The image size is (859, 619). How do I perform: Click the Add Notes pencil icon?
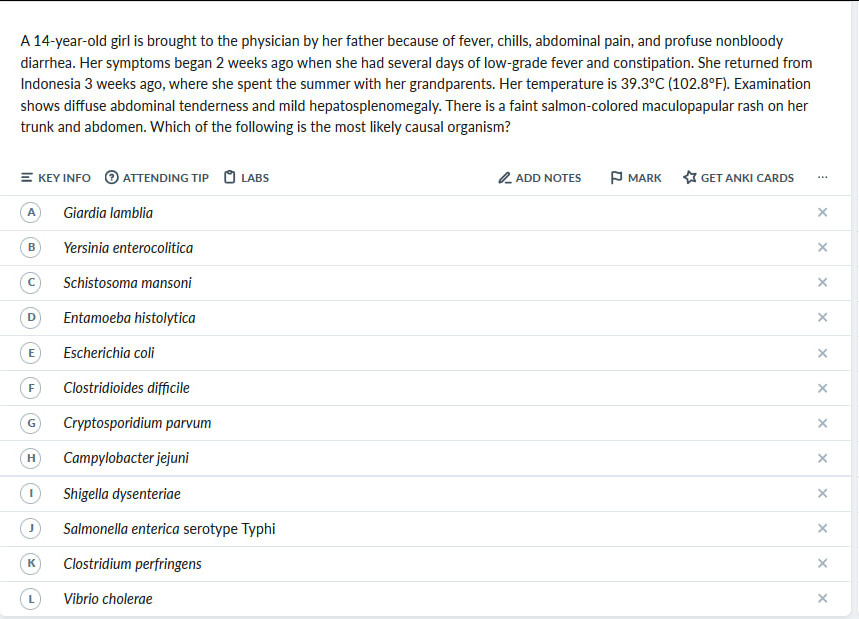pos(505,178)
